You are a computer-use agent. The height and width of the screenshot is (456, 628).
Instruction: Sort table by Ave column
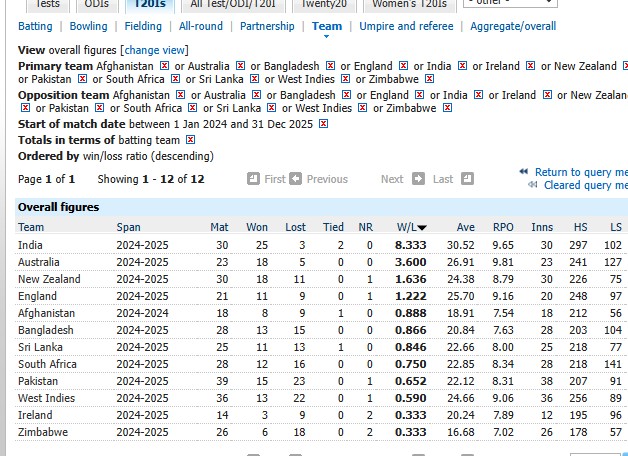pos(466,227)
